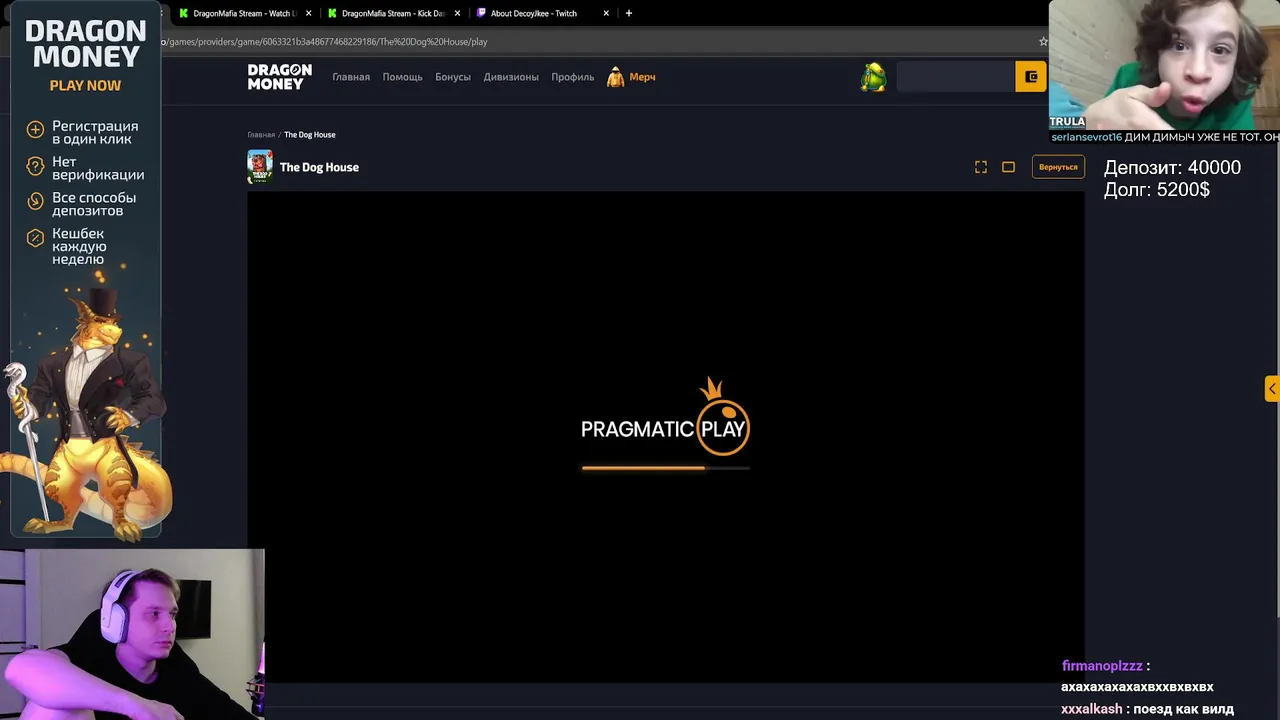
Task: Click the Вернуться button
Action: 1058,167
